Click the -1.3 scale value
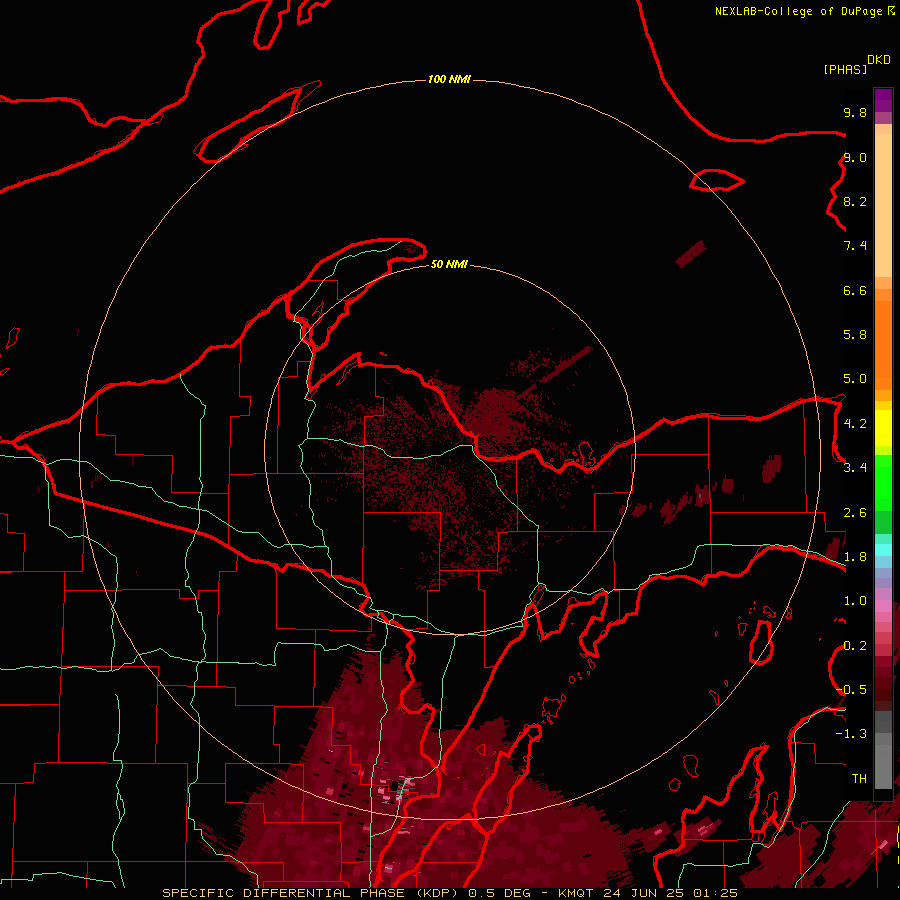This screenshot has width=900, height=900. 851,734
